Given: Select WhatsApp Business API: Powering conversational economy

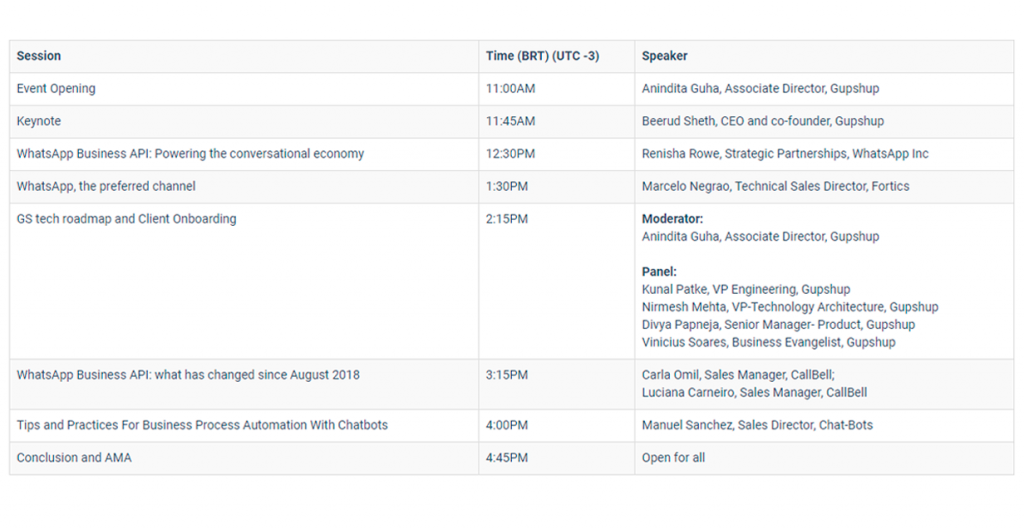Looking at the screenshot, I should (190, 154).
